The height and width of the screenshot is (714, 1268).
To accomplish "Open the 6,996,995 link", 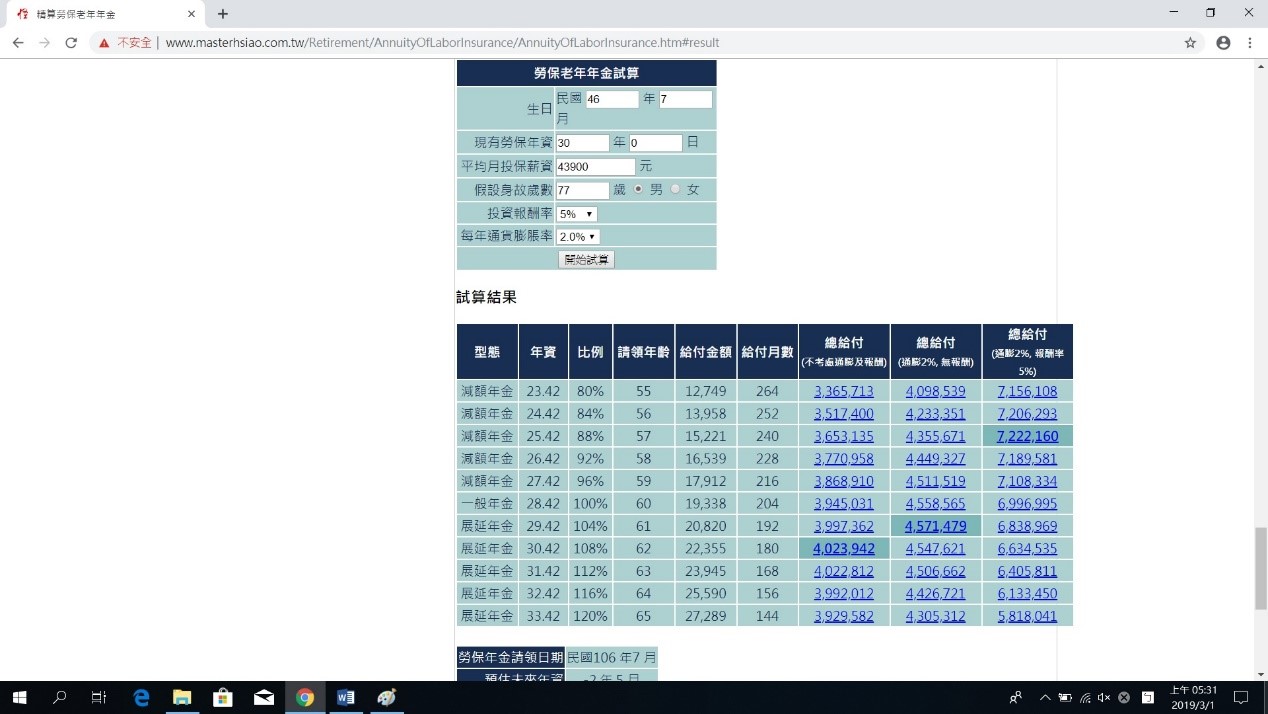I will click(1027, 503).
